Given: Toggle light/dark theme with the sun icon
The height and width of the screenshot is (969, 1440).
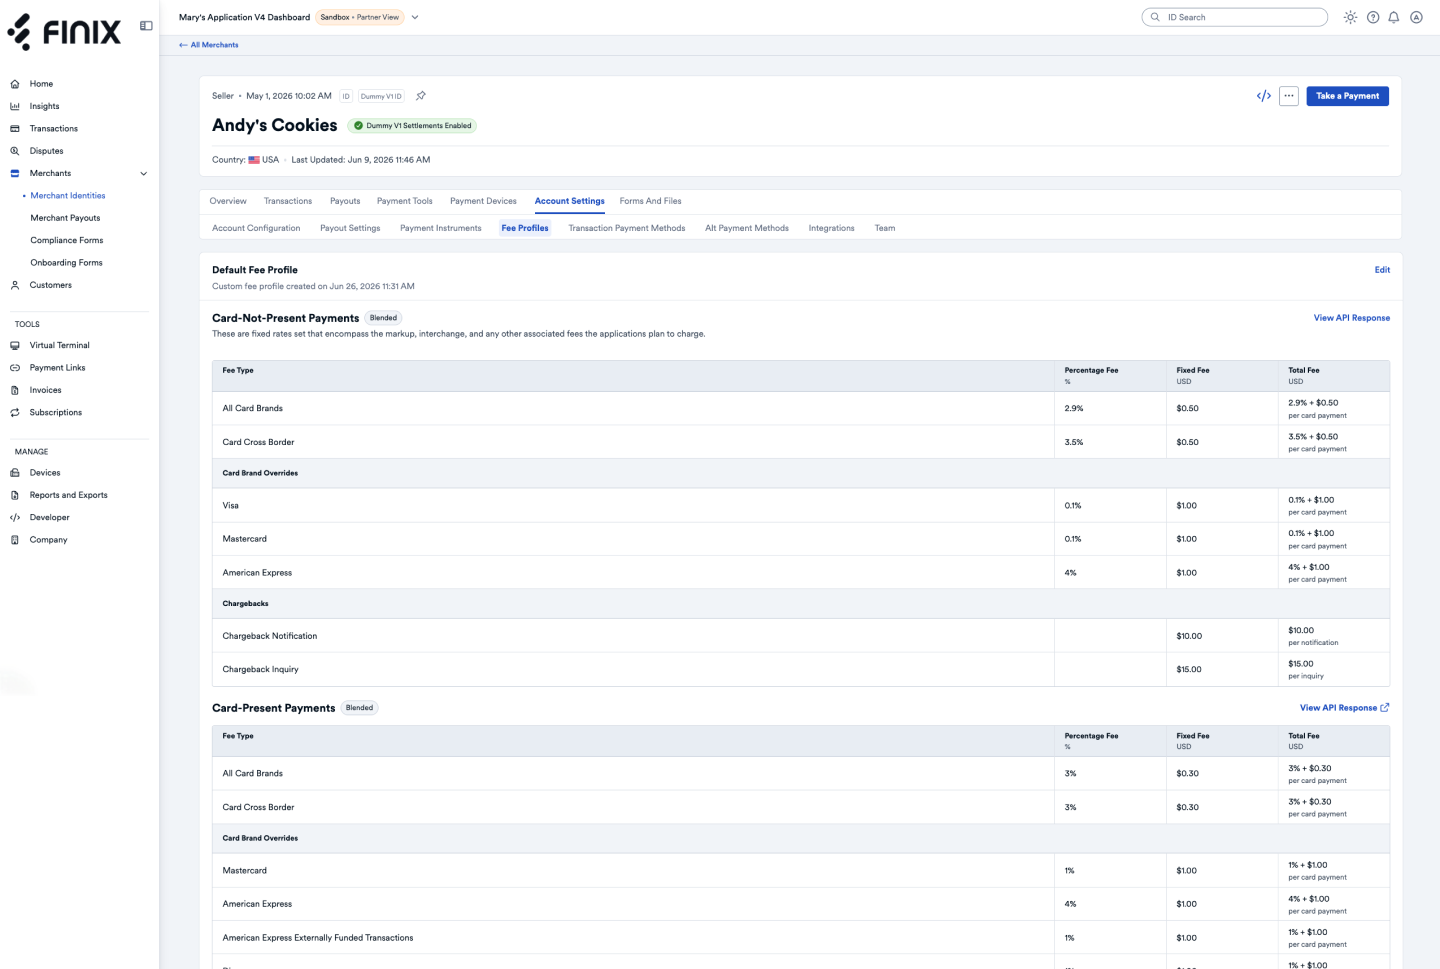Looking at the screenshot, I should (1351, 17).
